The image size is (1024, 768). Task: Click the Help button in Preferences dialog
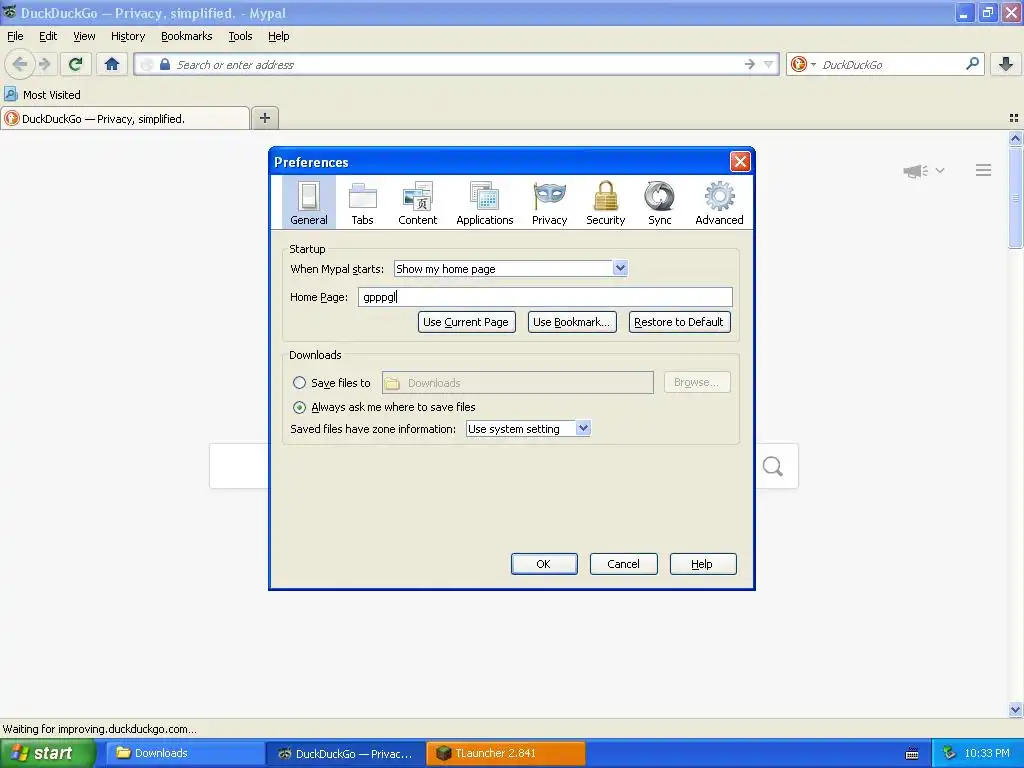[703, 564]
